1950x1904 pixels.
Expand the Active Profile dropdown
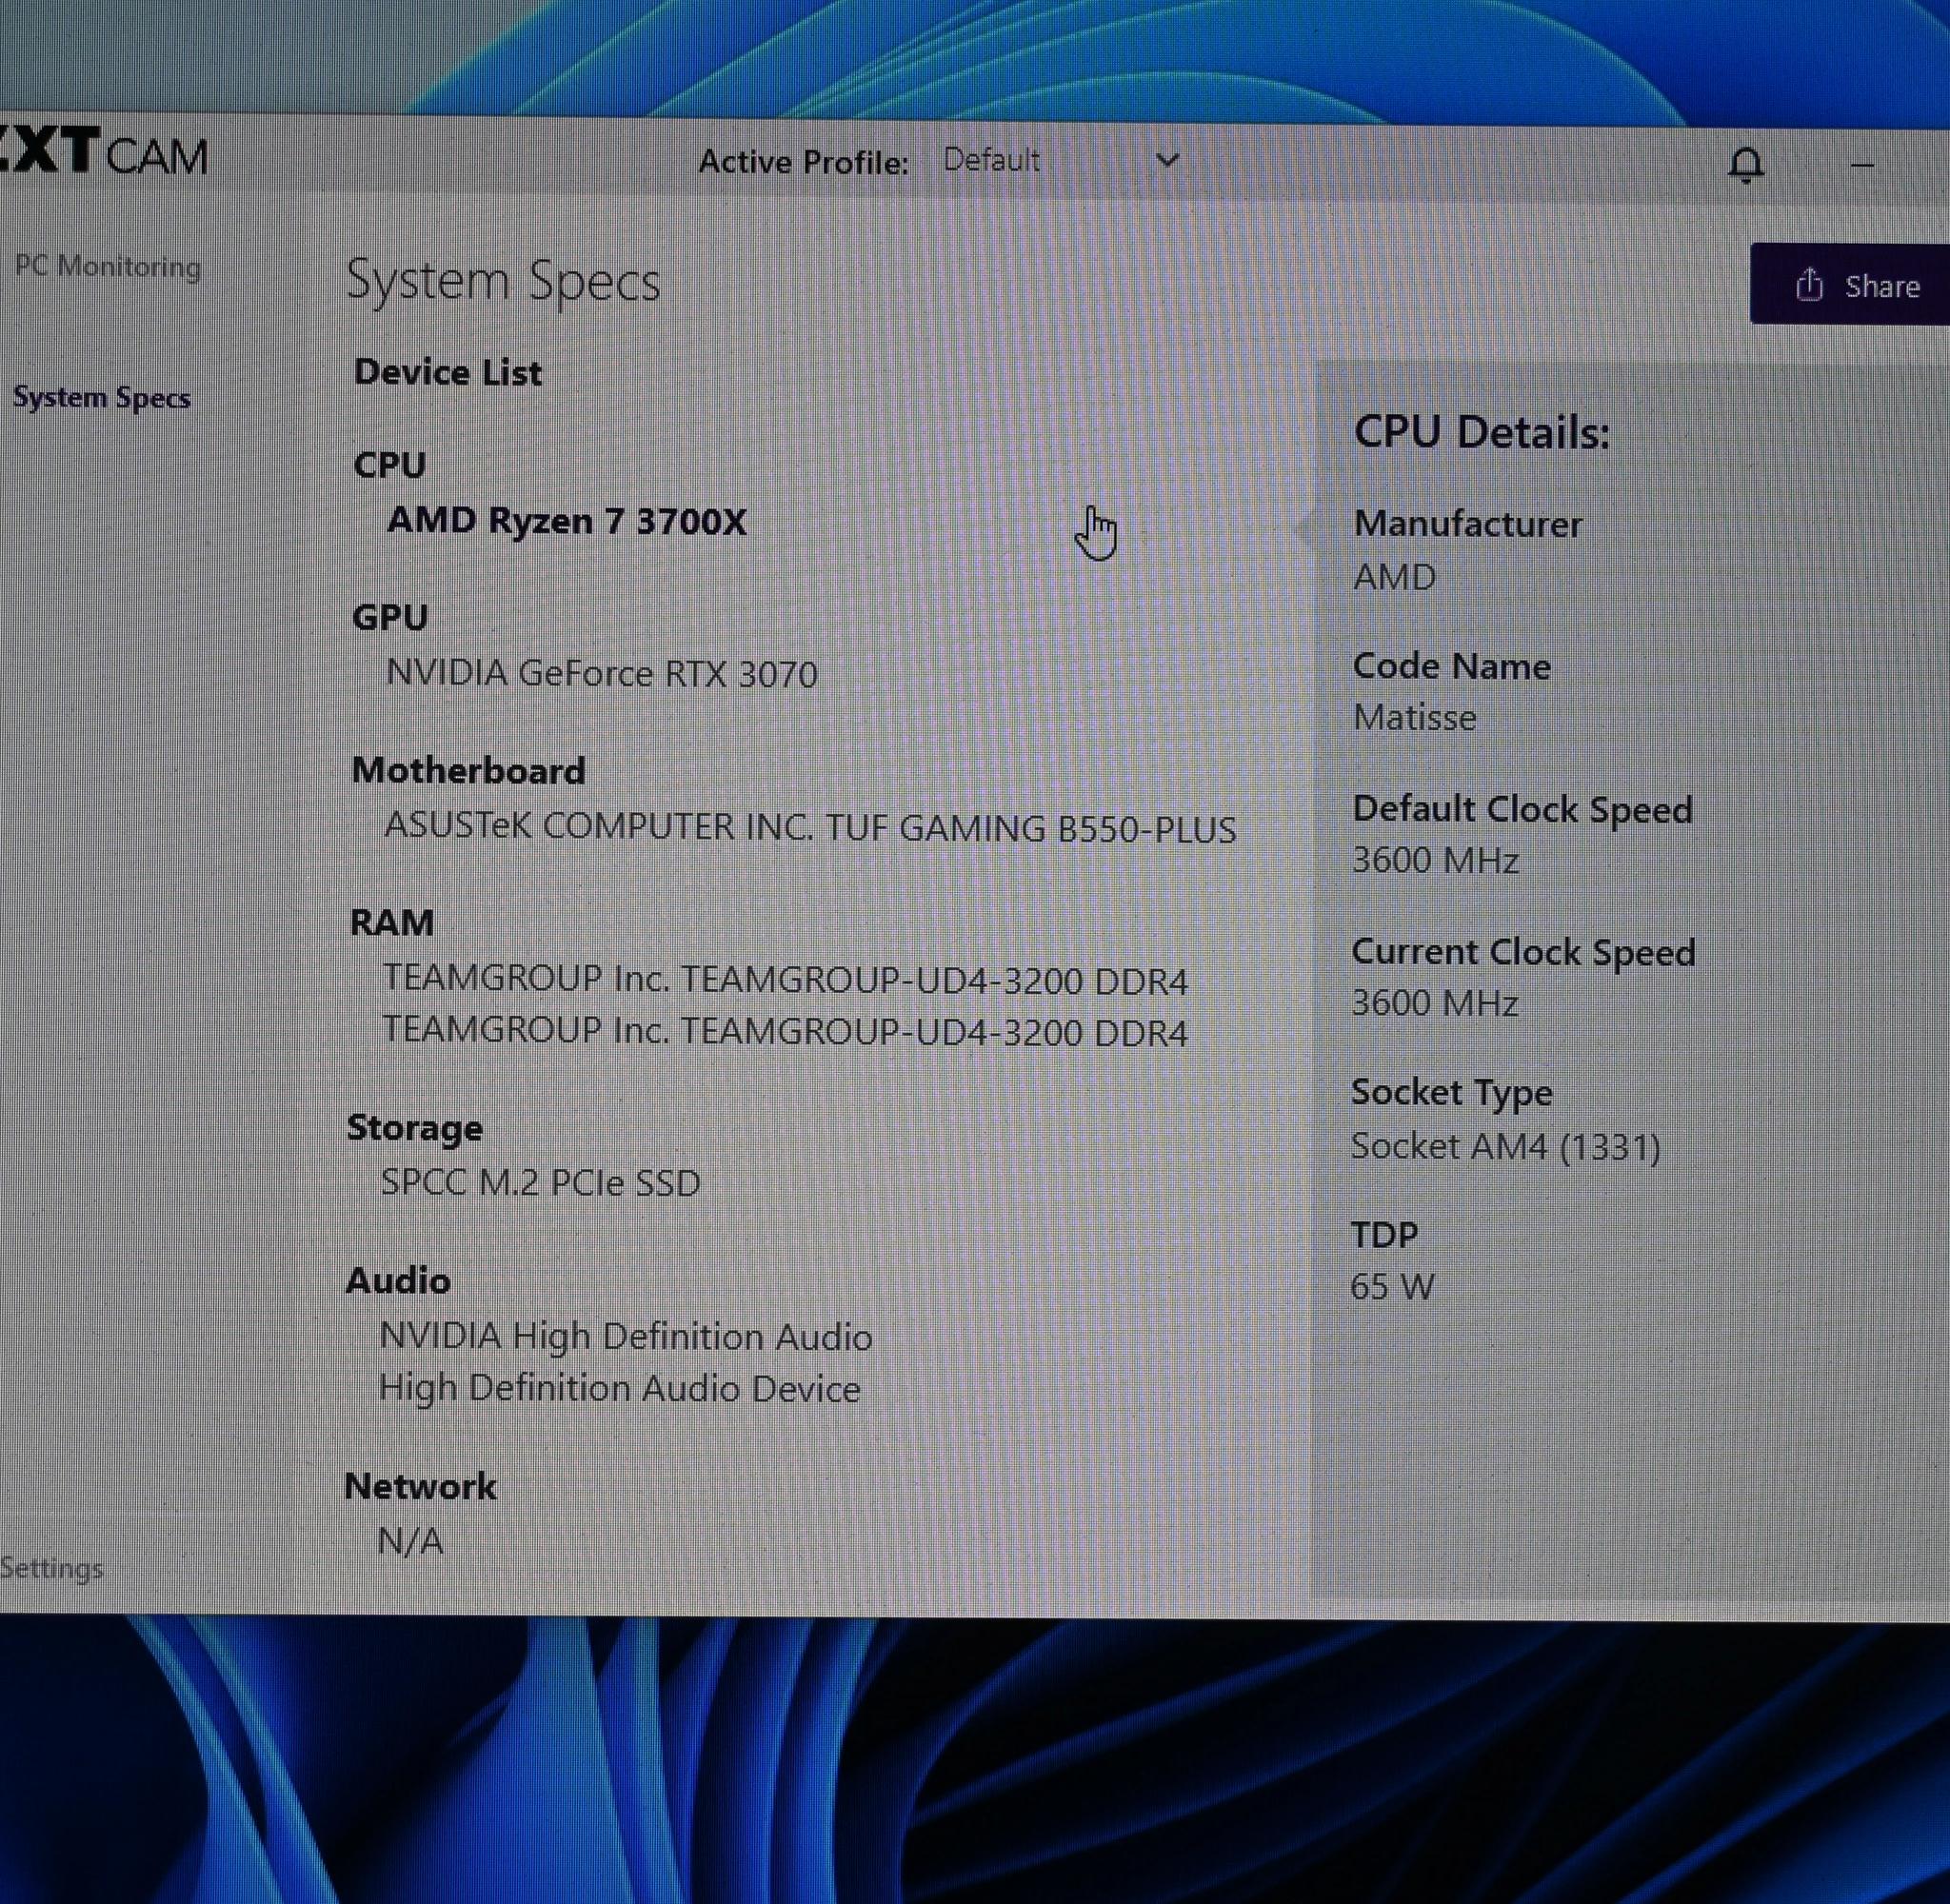[x=1061, y=160]
